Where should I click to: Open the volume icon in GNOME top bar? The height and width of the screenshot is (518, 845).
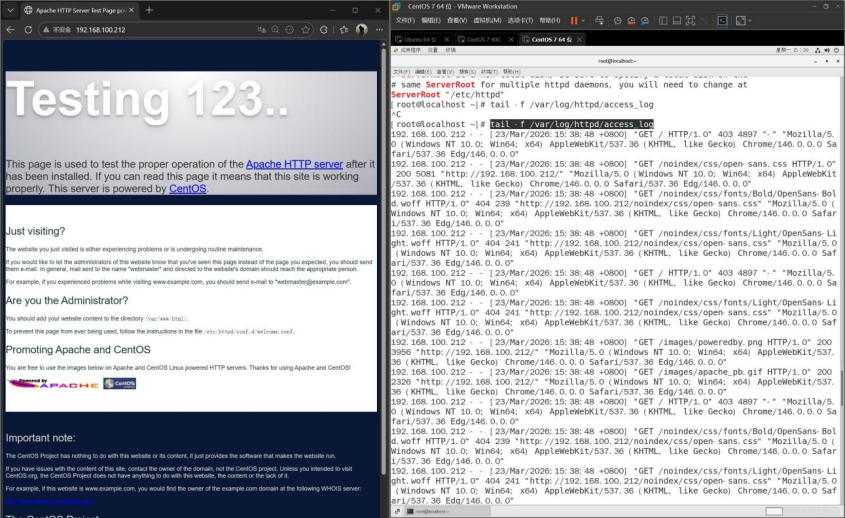(827, 50)
